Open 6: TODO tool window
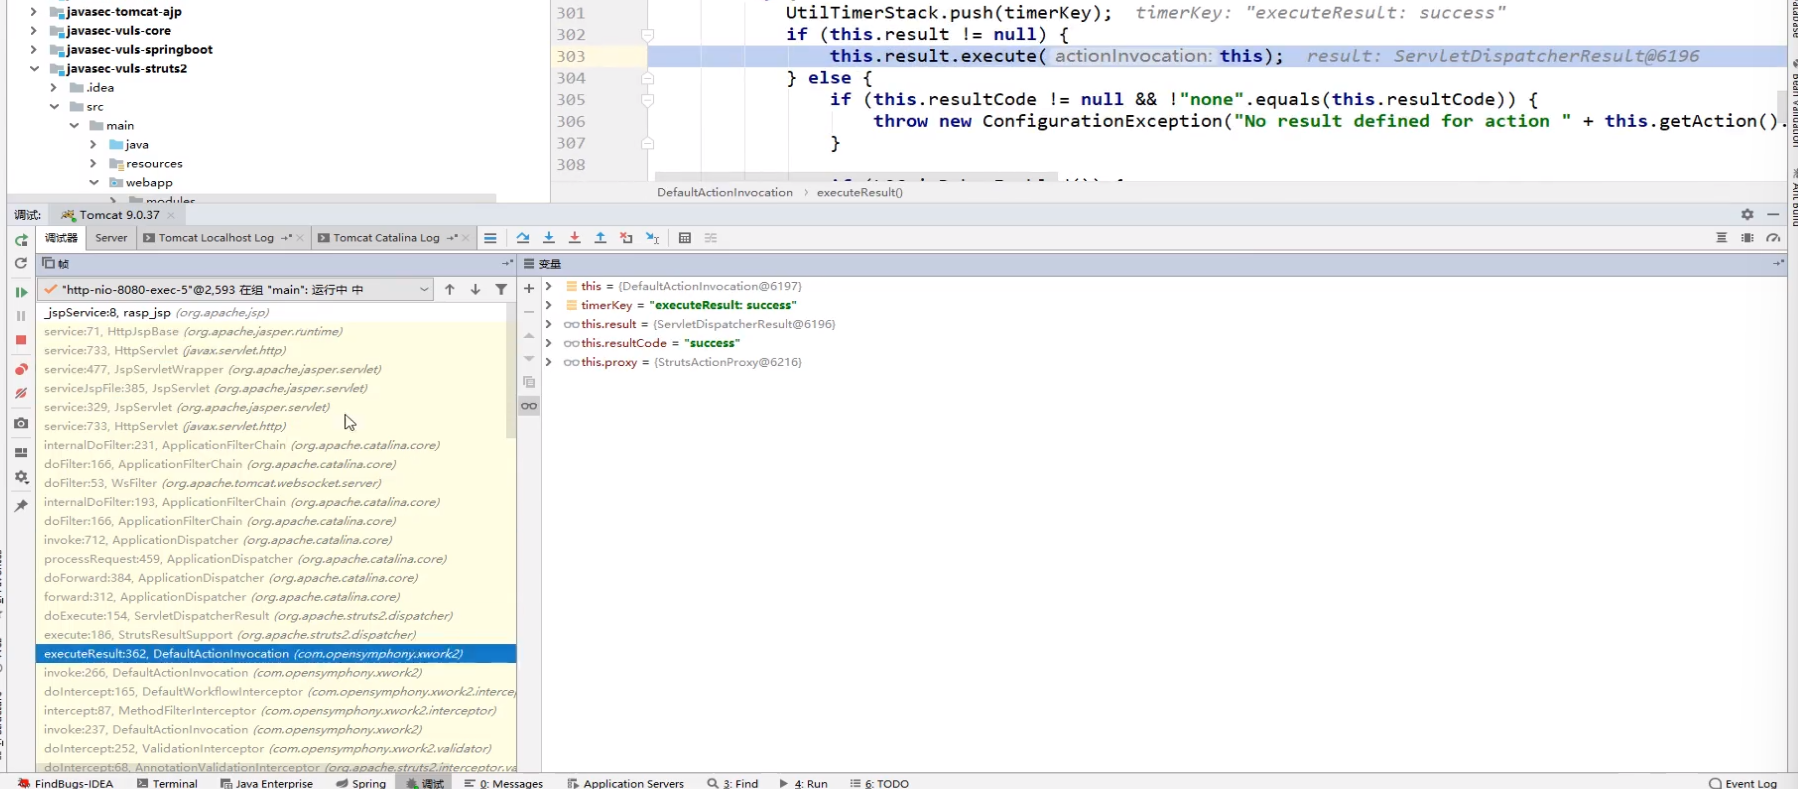Image resolution: width=1798 pixels, height=789 pixels. 879,783
